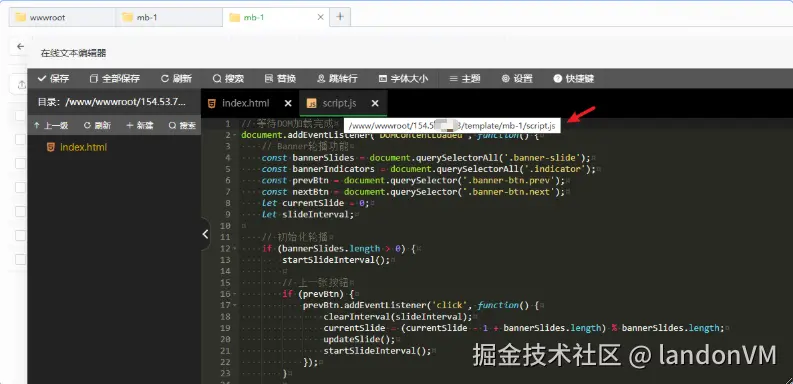Click the 'const prevBtn' code line
This screenshot has width=793, height=384.
click(413, 180)
